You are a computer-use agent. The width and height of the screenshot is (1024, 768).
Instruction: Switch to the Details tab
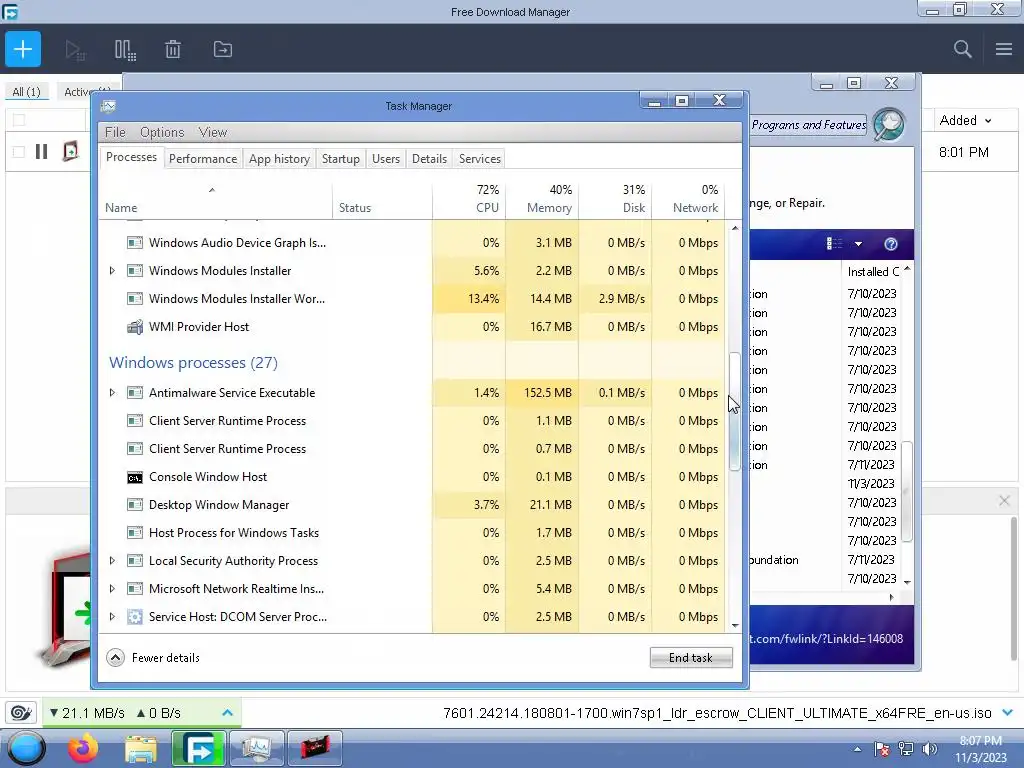(x=429, y=159)
